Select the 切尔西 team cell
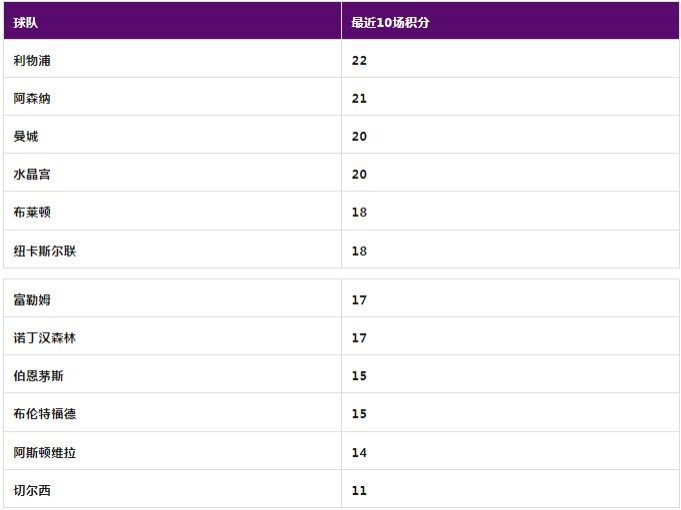The height and width of the screenshot is (510, 681). 32,491
